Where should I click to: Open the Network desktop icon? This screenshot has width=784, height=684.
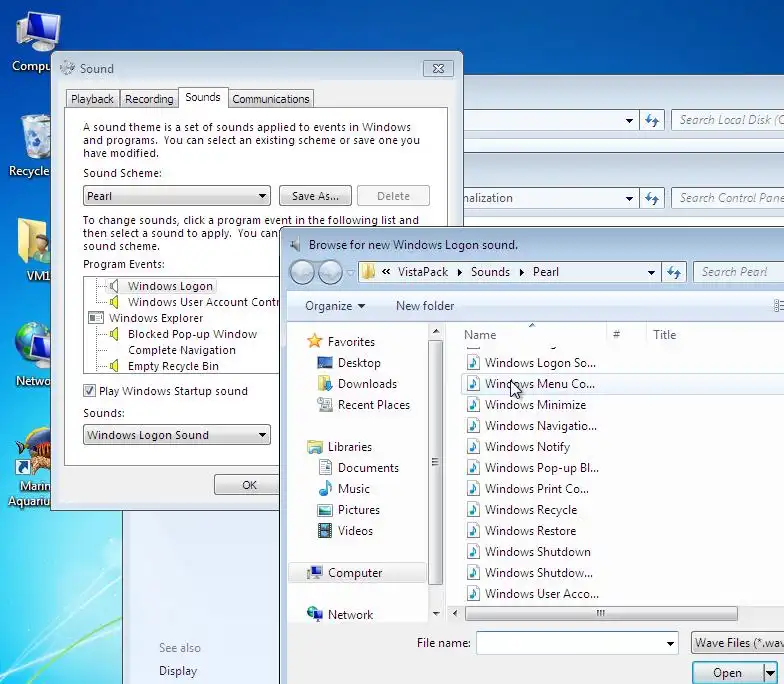33,355
